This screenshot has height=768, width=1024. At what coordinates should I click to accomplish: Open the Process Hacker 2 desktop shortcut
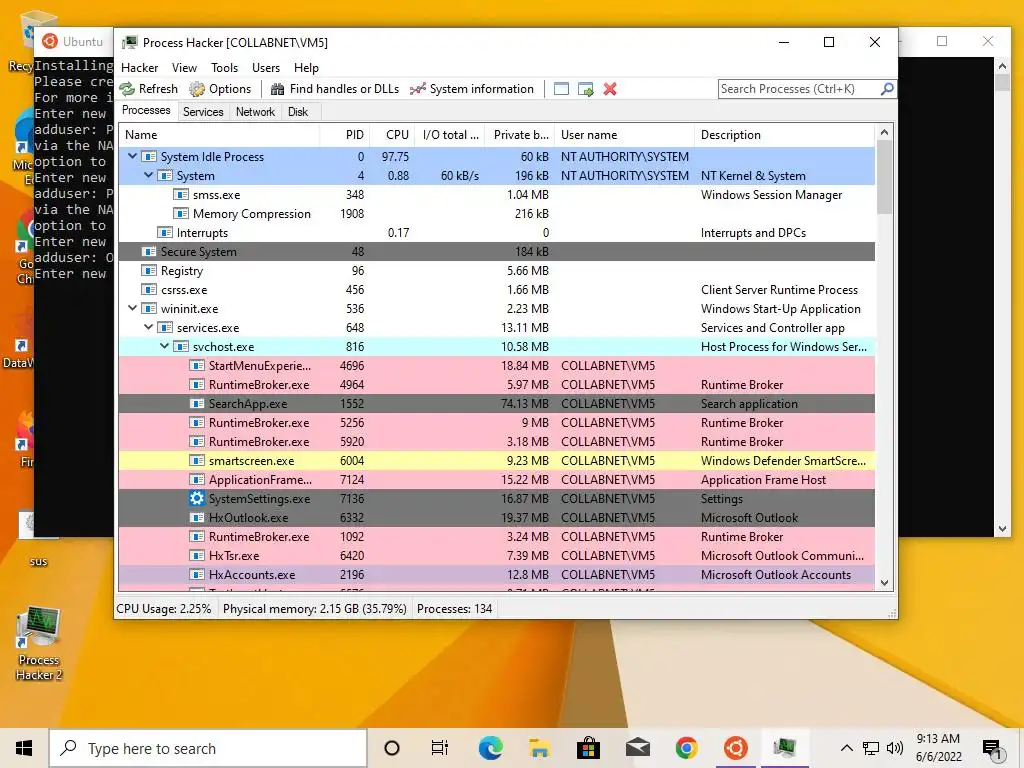pyautogui.click(x=39, y=644)
